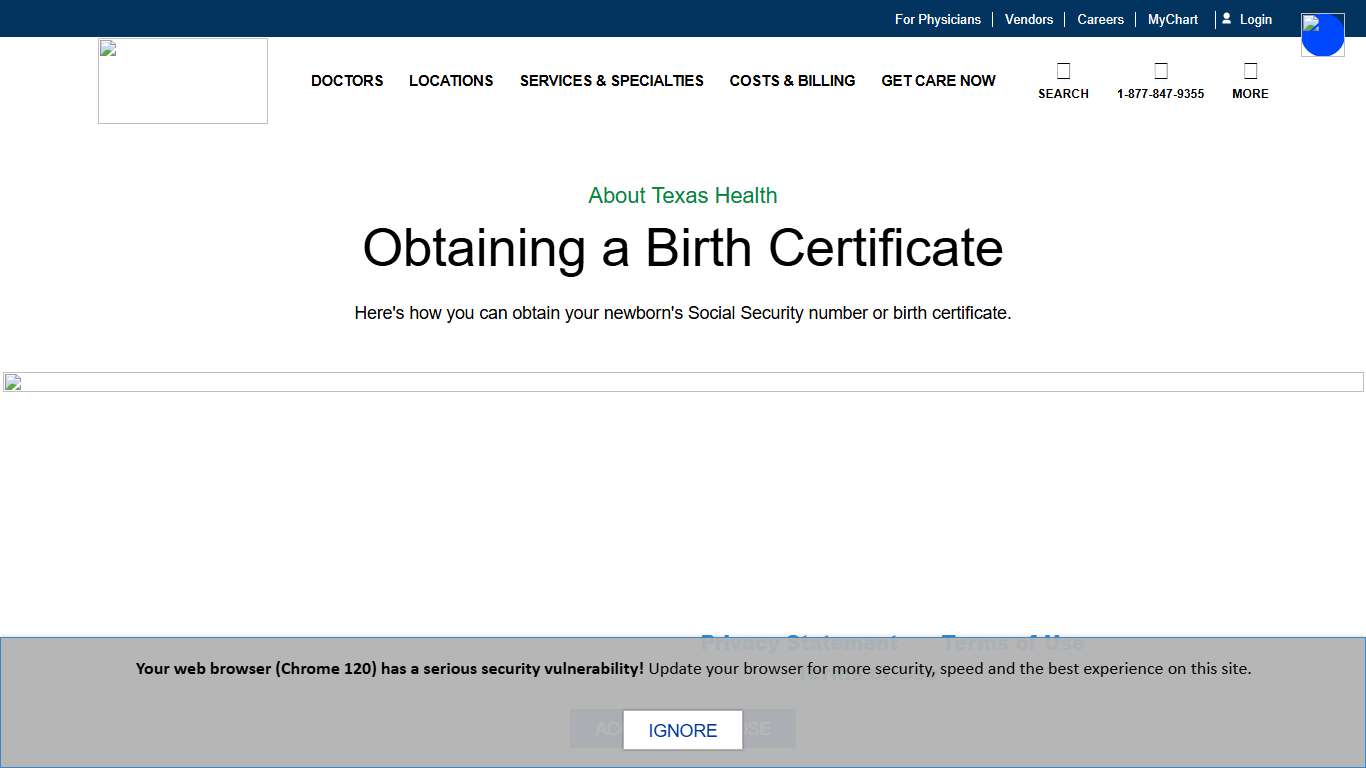The height and width of the screenshot is (768, 1366).
Task: Open the MyChart link
Action: 1172,19
